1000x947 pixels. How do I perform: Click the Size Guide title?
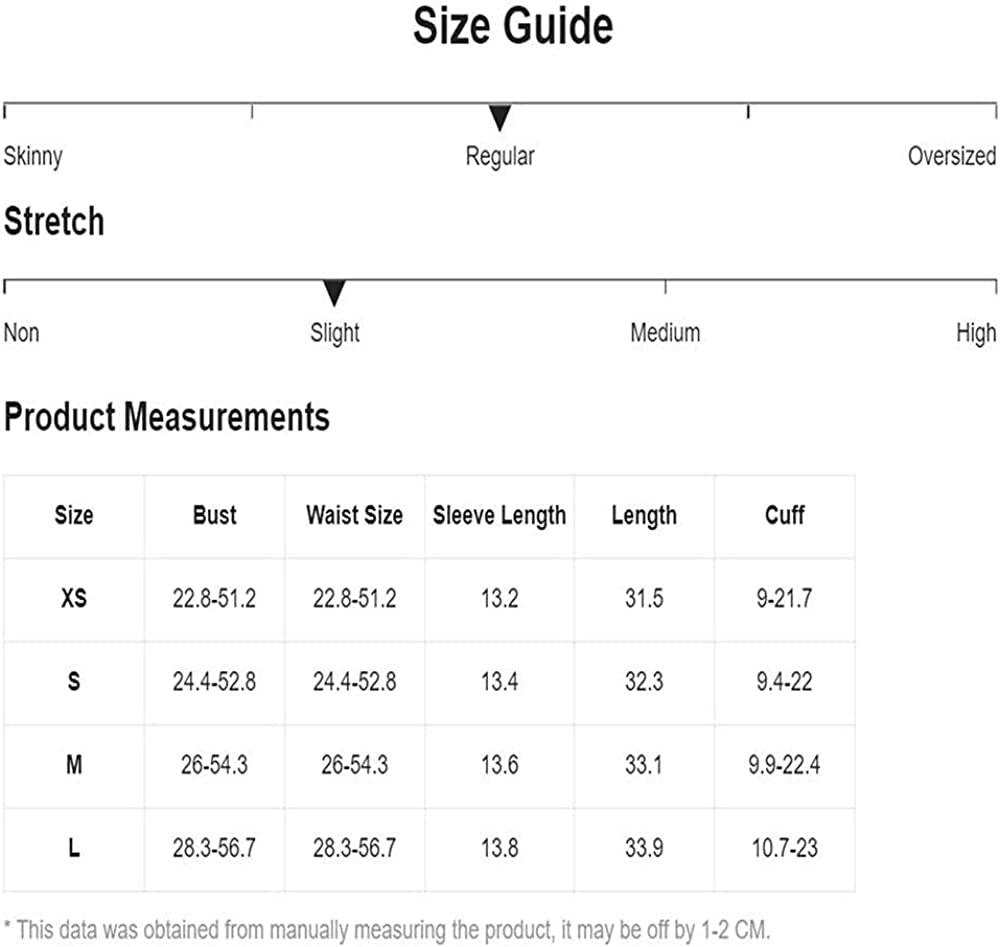pyautogui.click(x=513, y=27)
